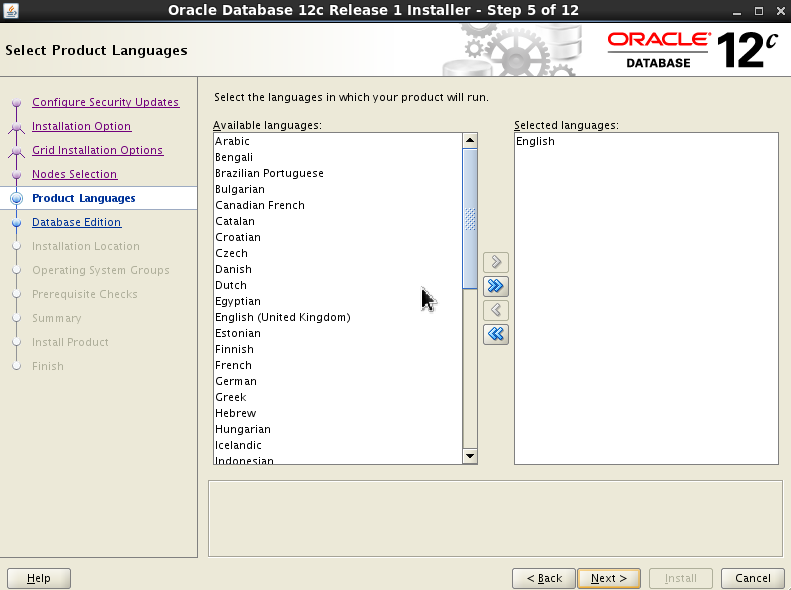Image resolution: width=791 pixels, height=590 pixels.
Task: Open the Configure Security Updates step
Action: click(105, 102)
